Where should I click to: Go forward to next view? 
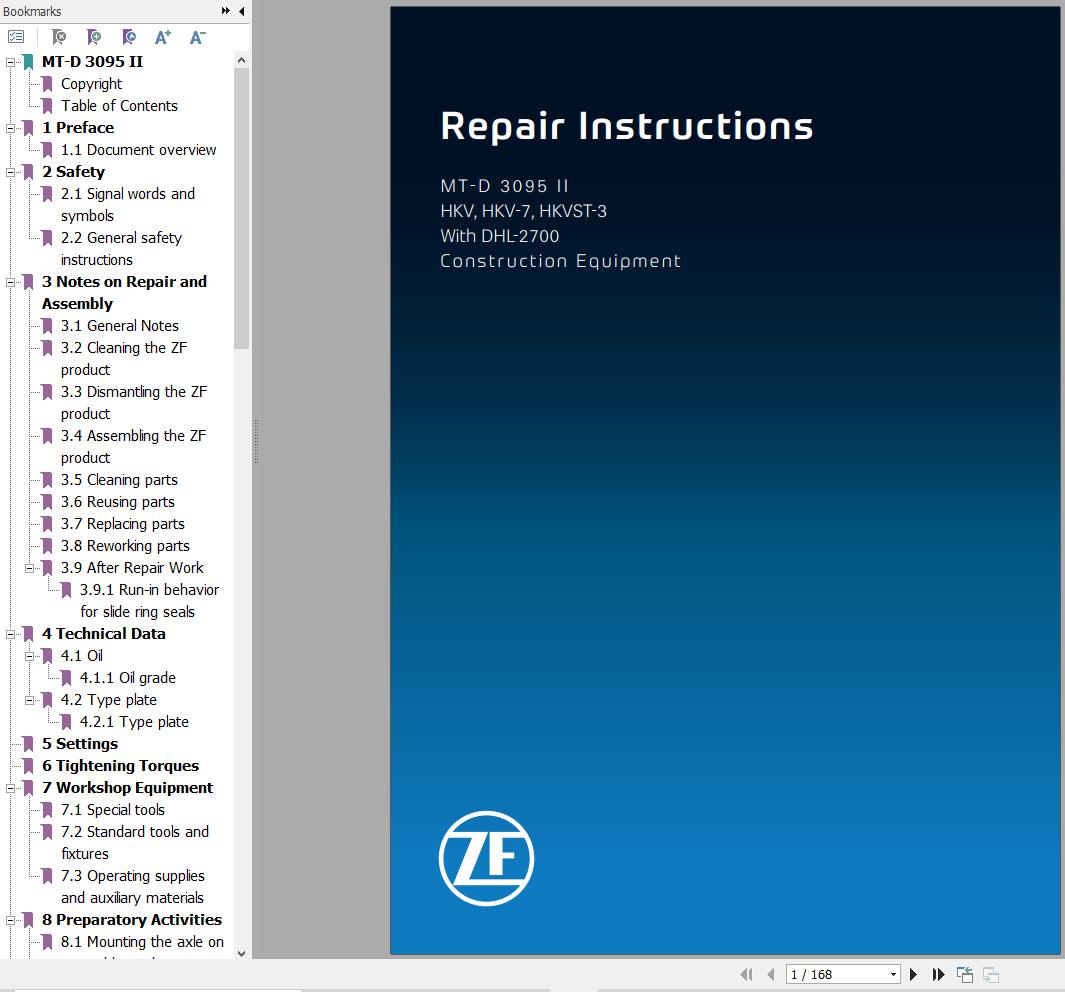[x=990, y=974]
